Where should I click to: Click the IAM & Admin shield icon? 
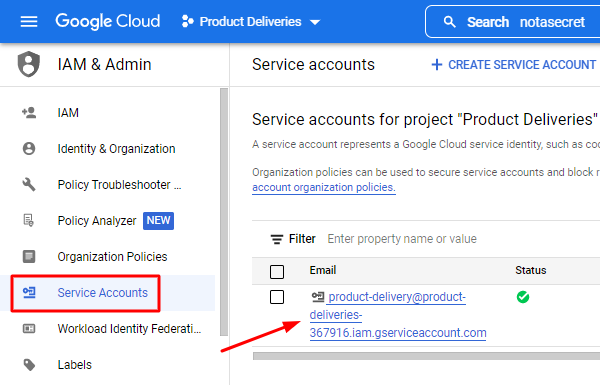pos(29,64)
